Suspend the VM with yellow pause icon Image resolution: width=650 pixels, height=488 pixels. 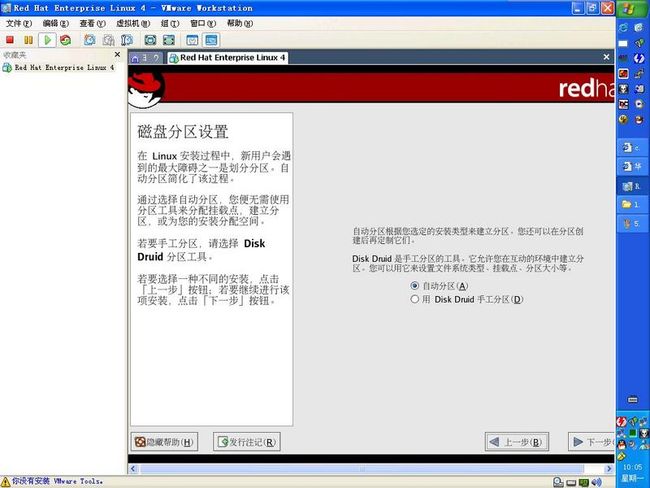(x=28, y=40)
